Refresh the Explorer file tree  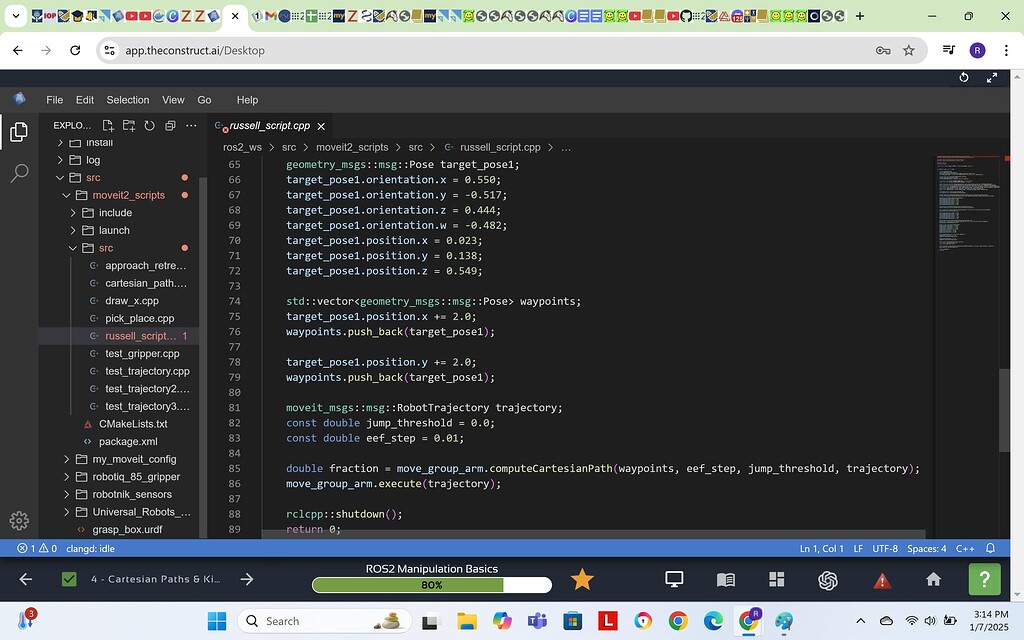tap(150, 124)
